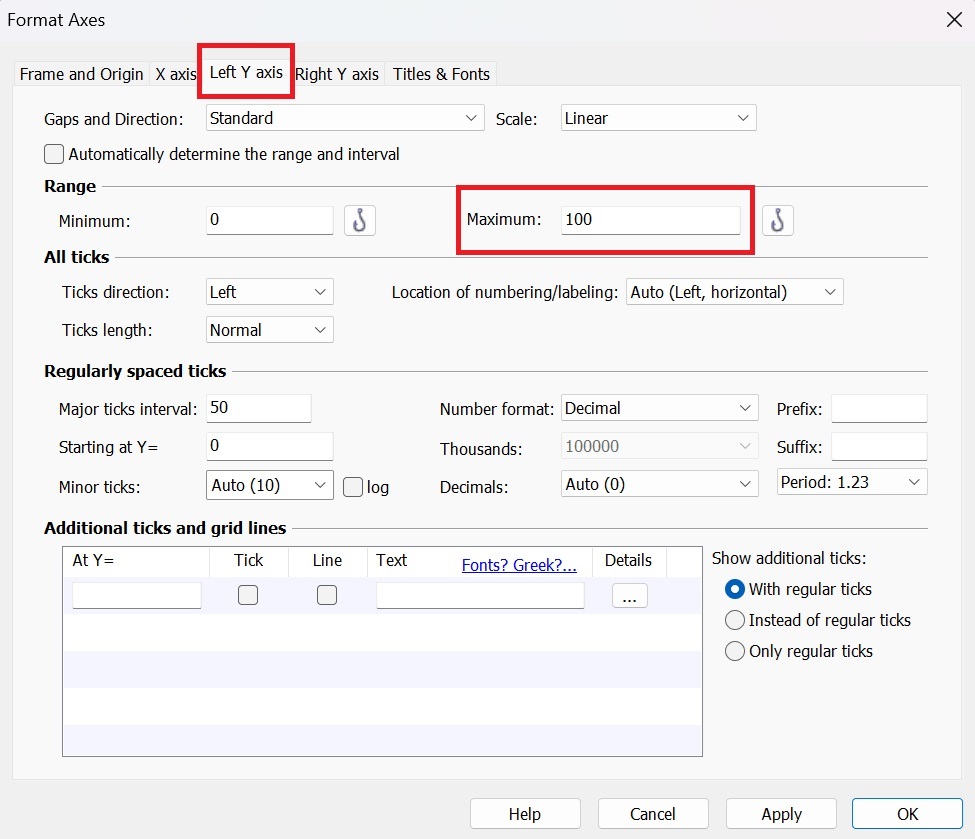Select Instead of regular ticks option
This screenshot has width=975, height=839.
[x=735, y=620]
